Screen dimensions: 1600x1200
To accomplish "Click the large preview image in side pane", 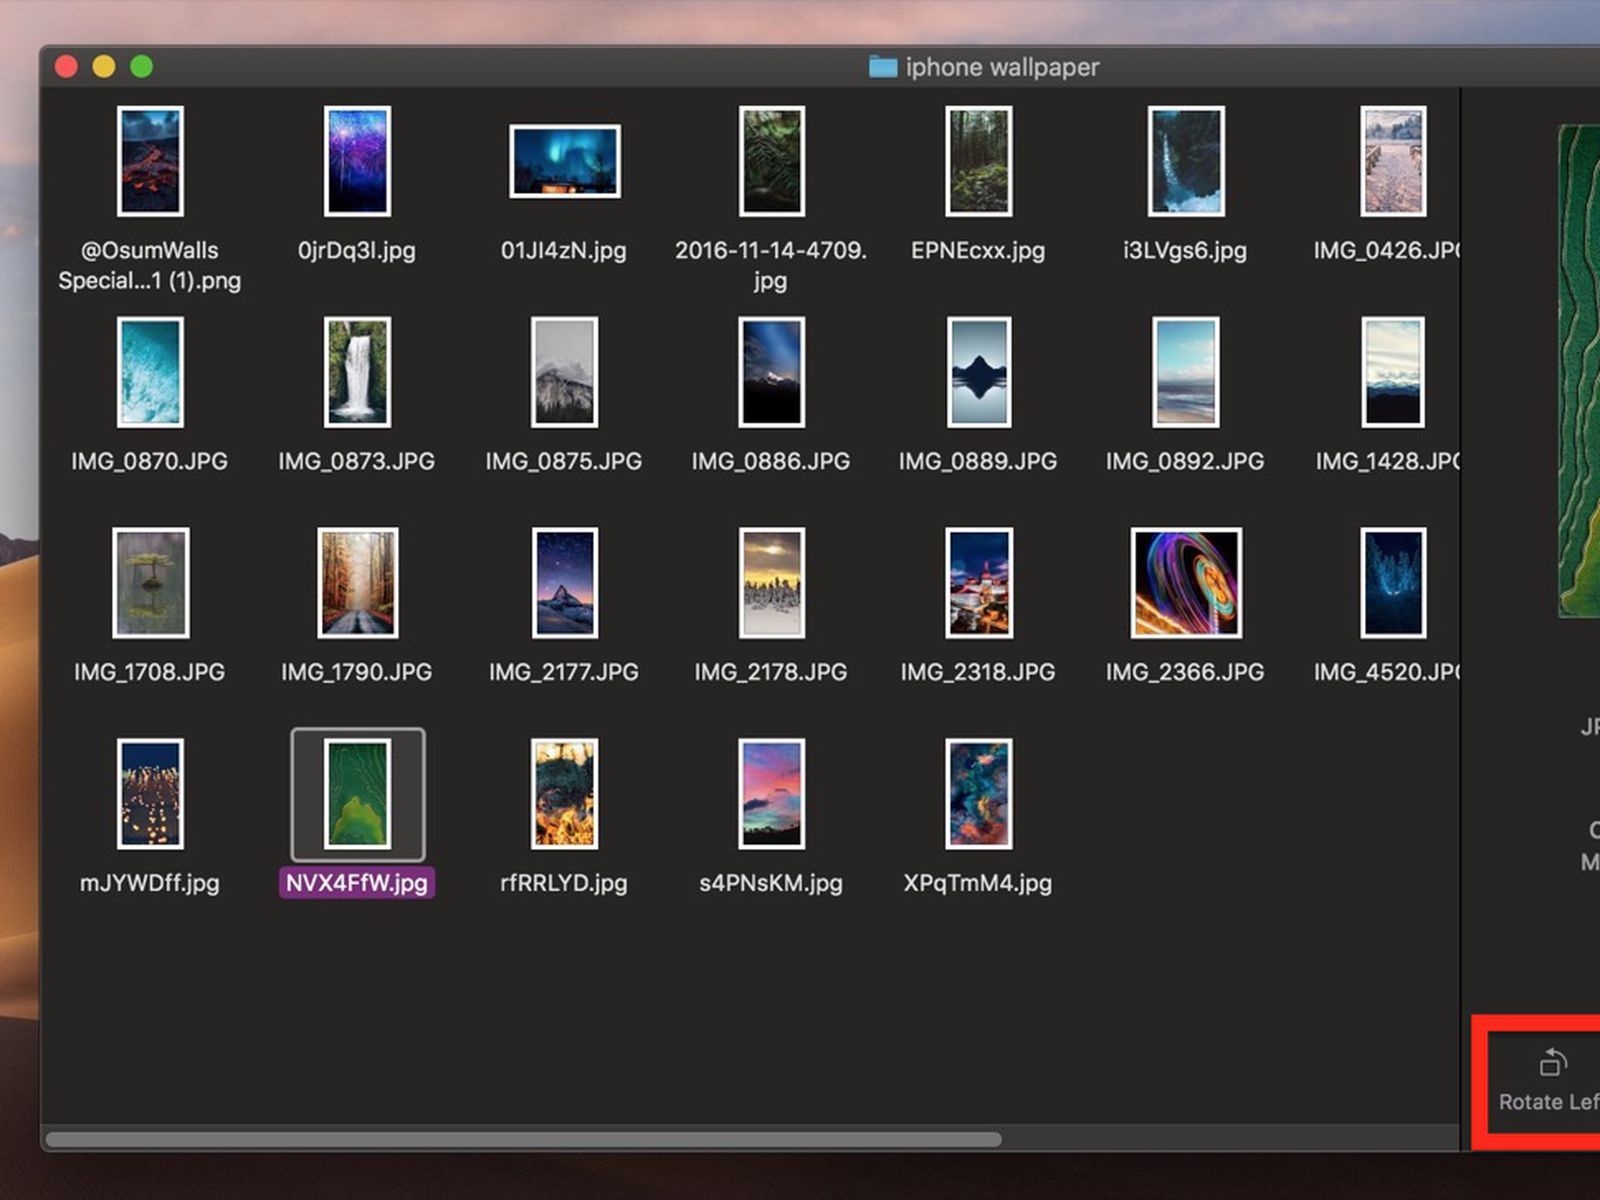I will point(1579,370).
